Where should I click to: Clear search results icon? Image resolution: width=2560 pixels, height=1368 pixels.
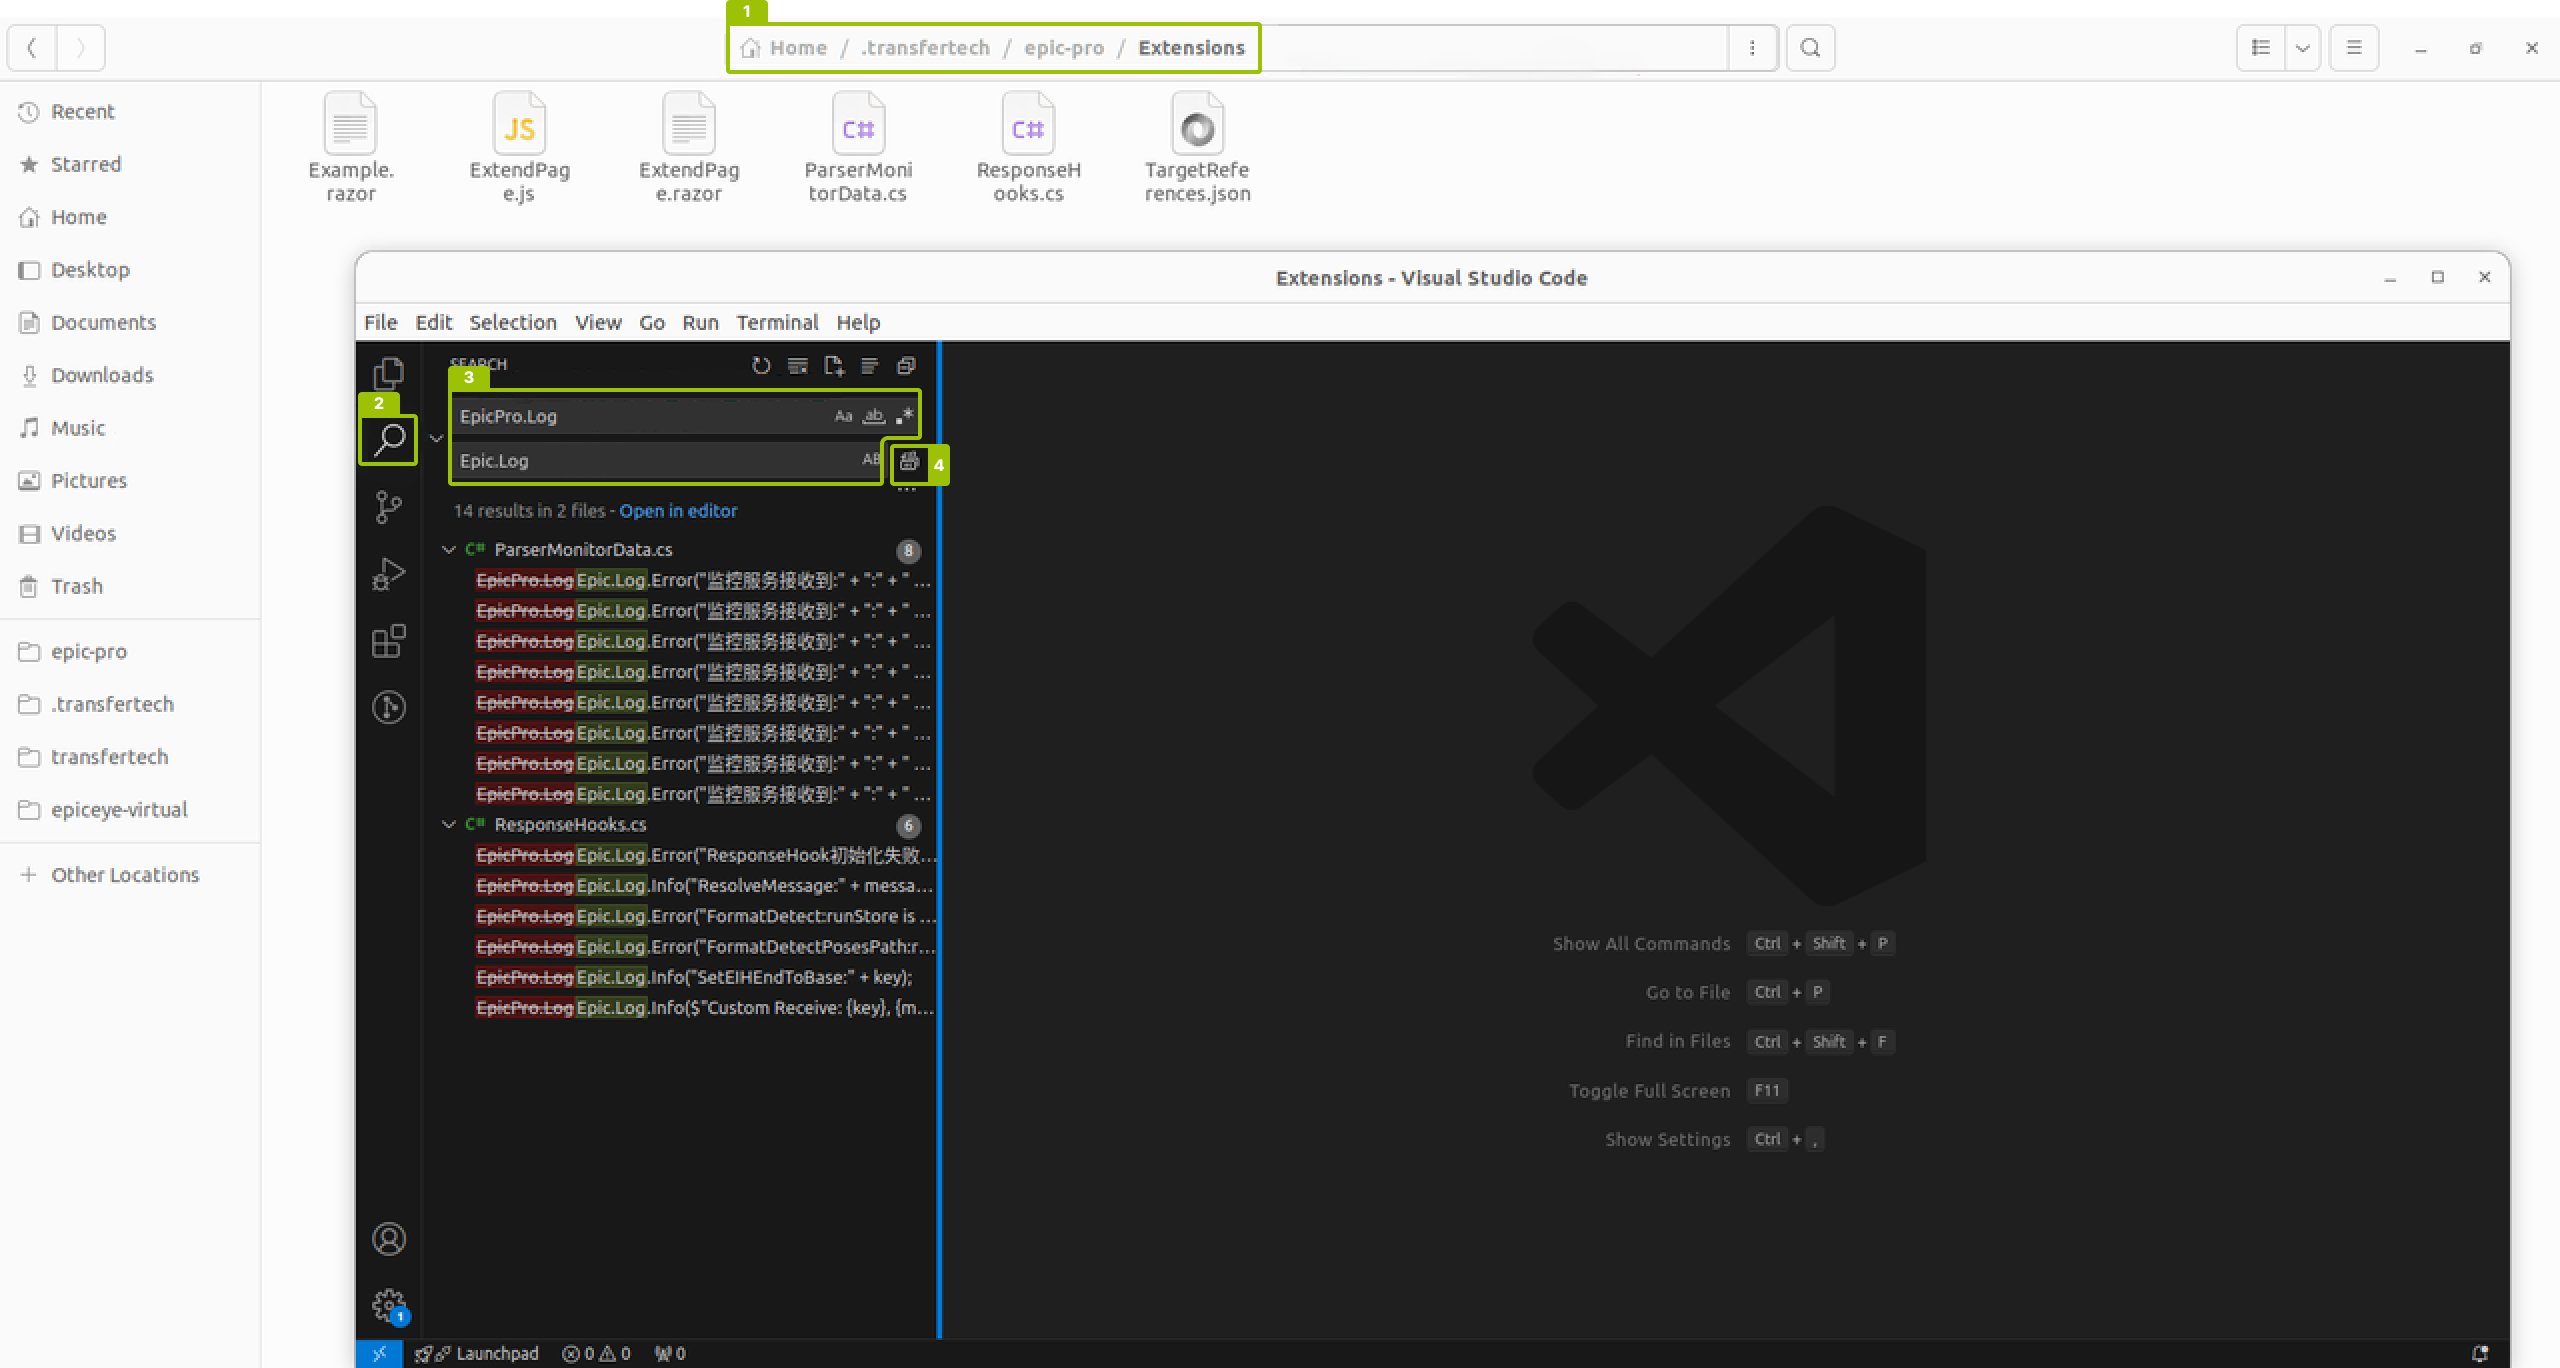[x=797, y=366]
